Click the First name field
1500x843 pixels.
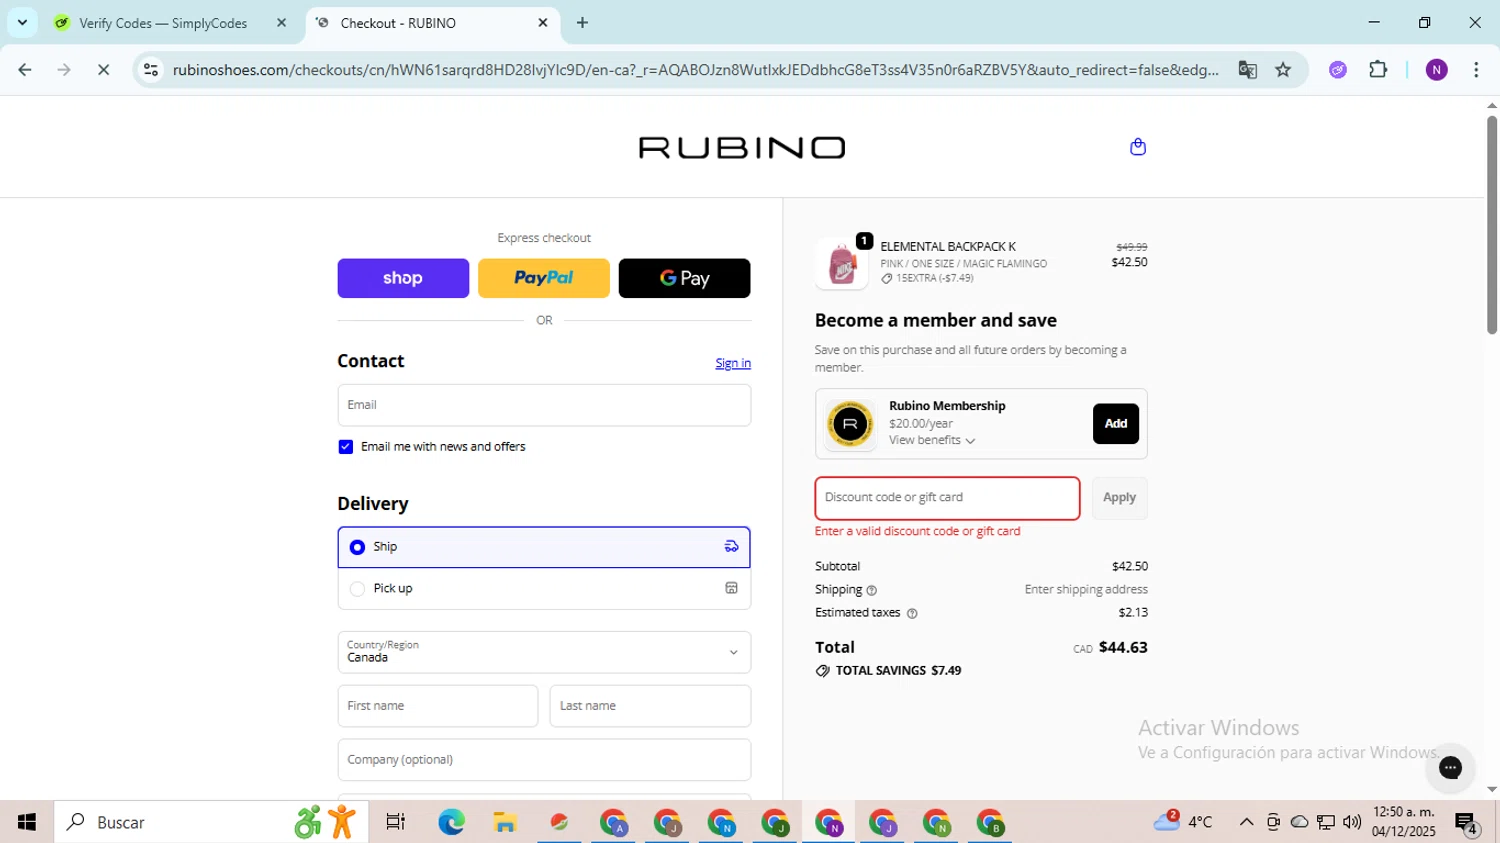(x=438, y=706)
